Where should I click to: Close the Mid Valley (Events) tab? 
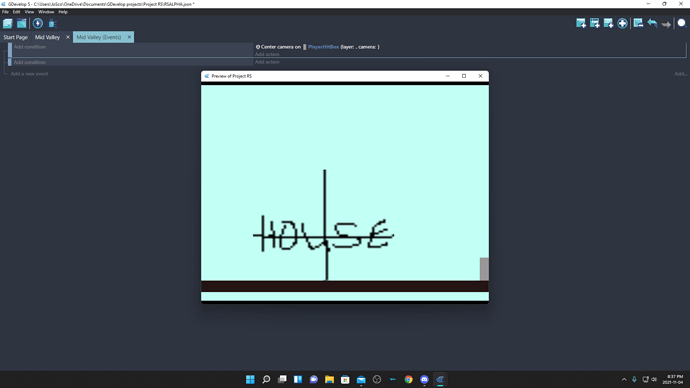(129, 37)
